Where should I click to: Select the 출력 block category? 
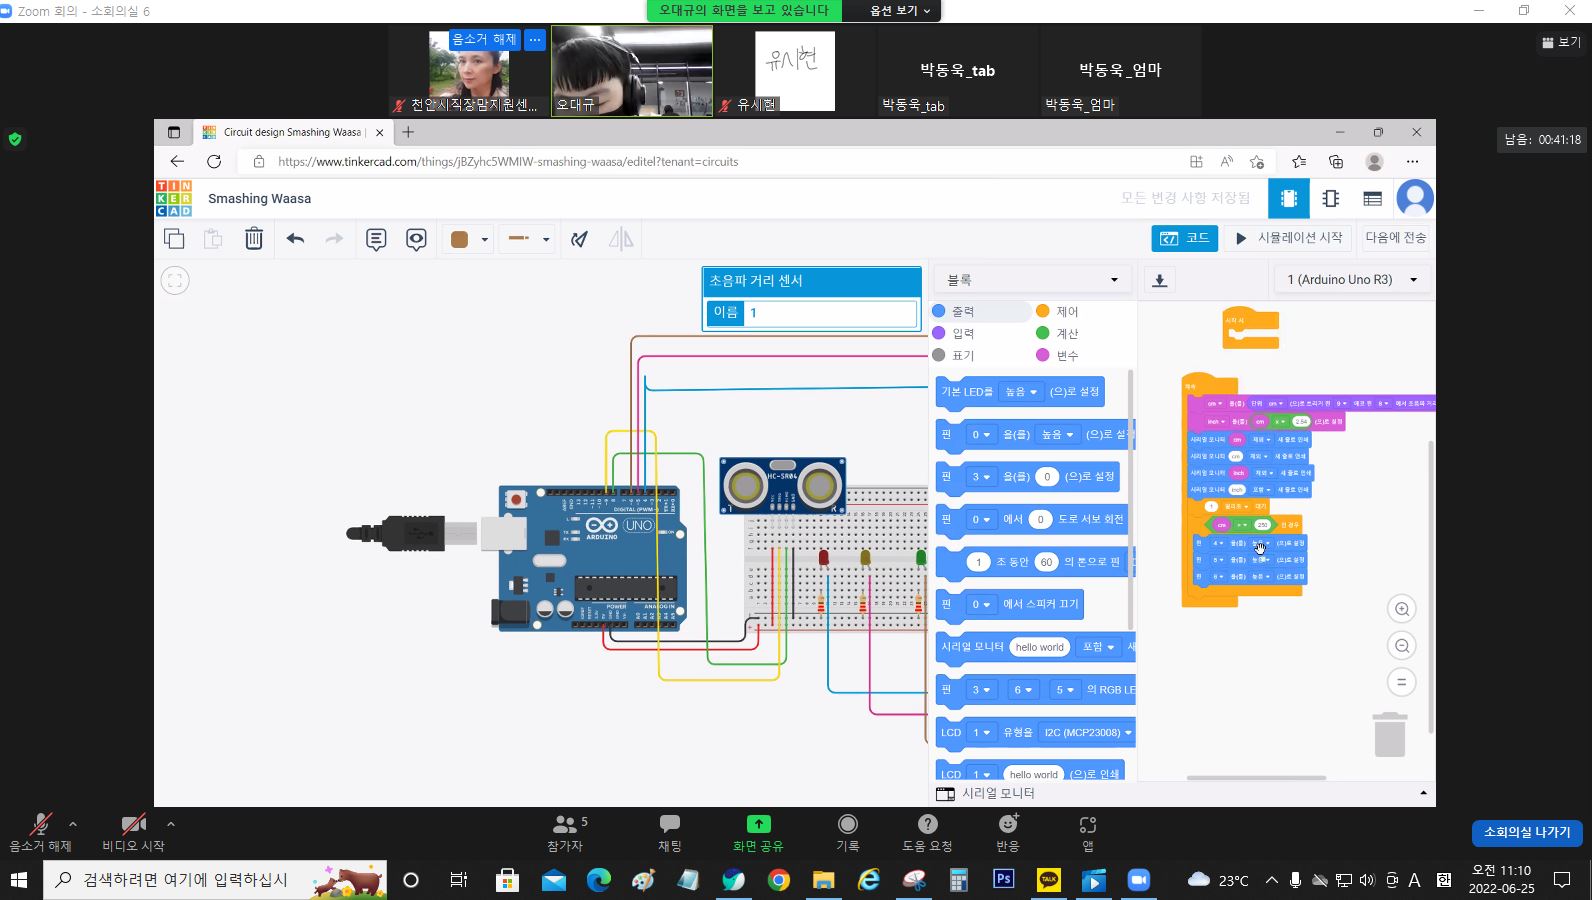[x=962, y=312]
